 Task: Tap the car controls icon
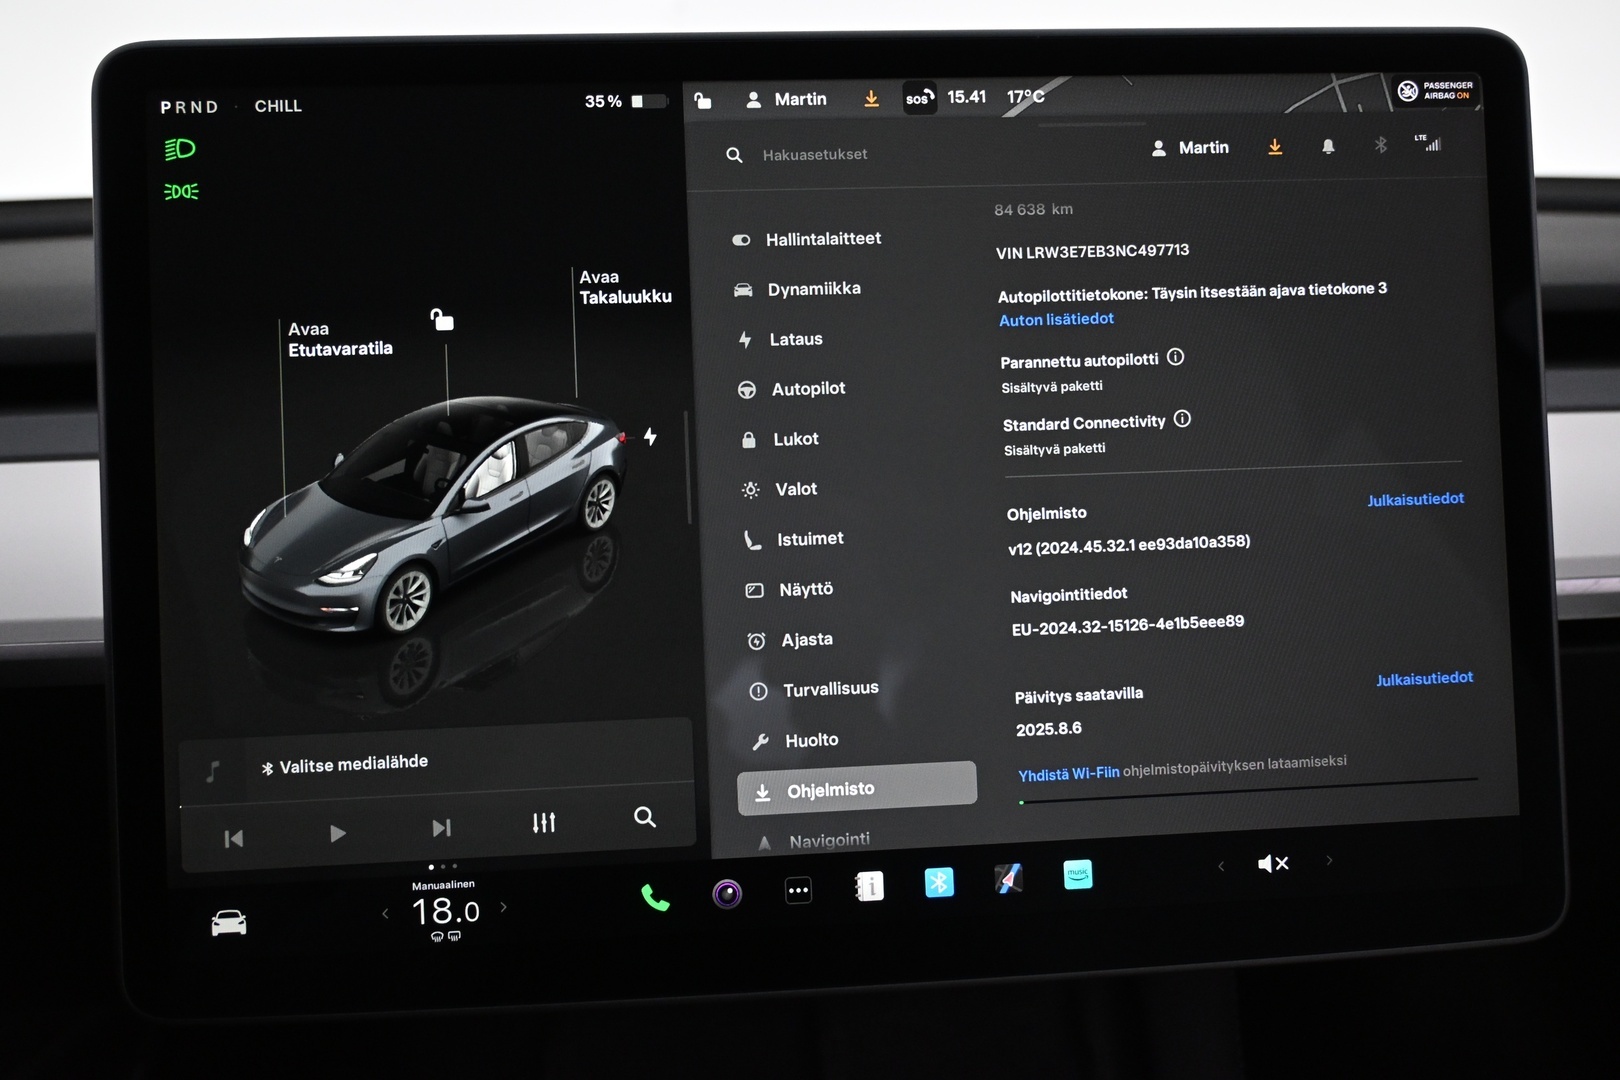click(x=229, y=922)
